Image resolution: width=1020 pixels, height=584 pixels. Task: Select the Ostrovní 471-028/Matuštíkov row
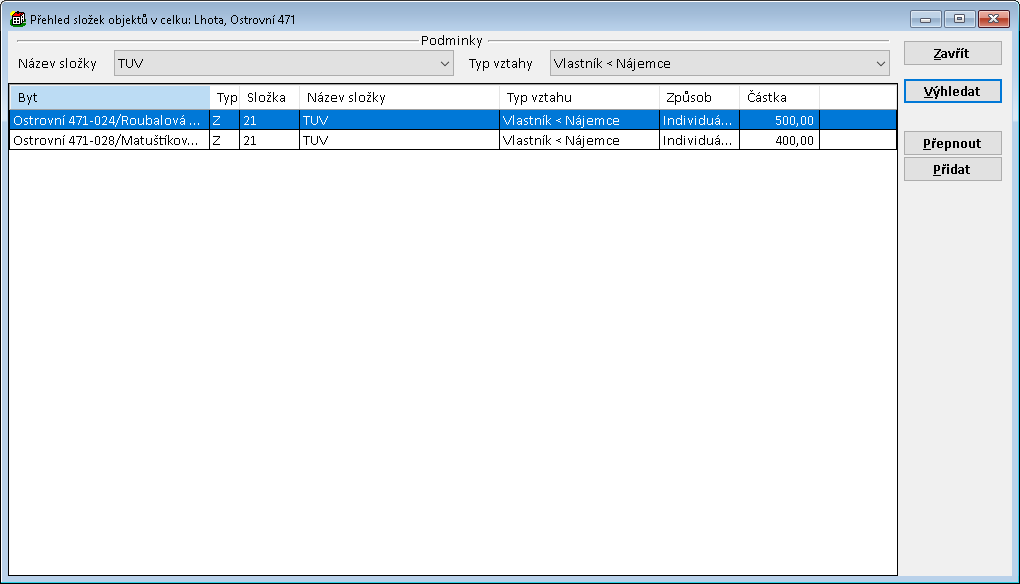105,141
